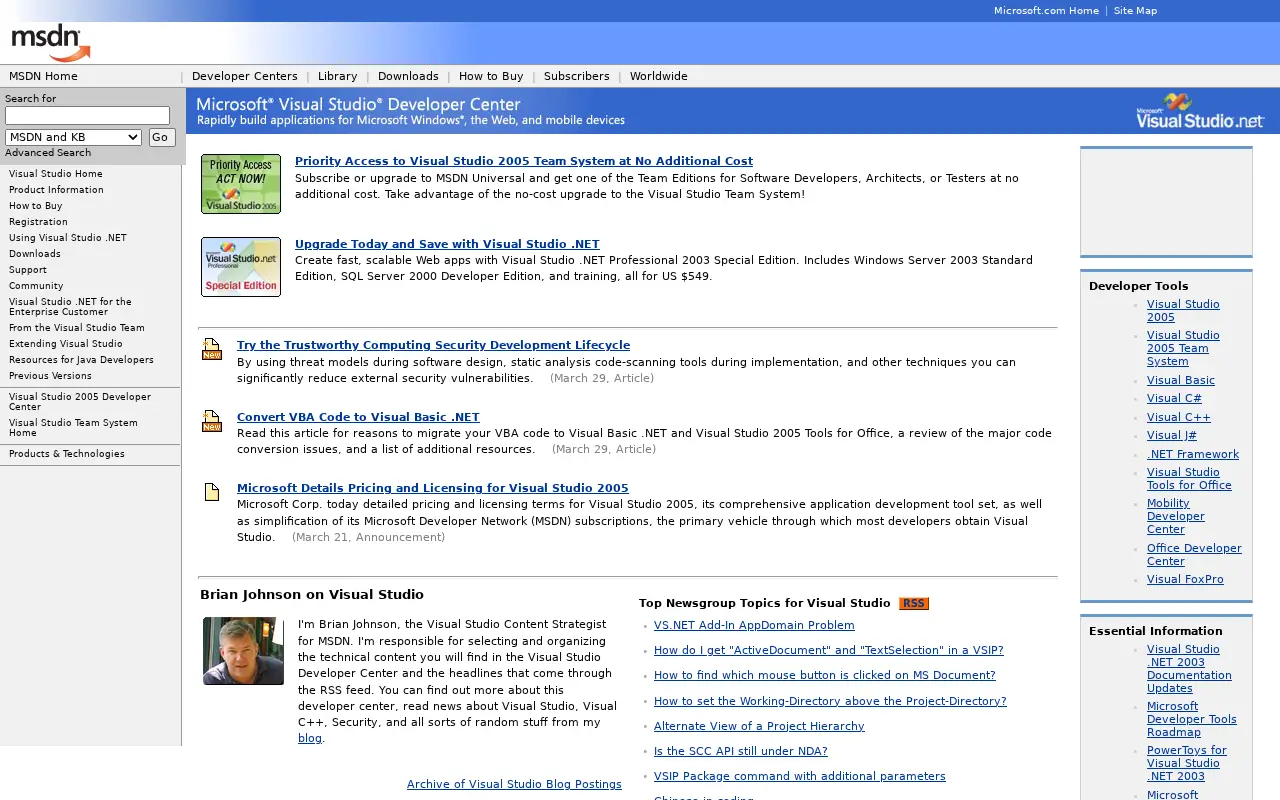Click the Visual Studio .NET logo in banner
This screenshot has width=1280, height=800.
[x=1200, y=111]
